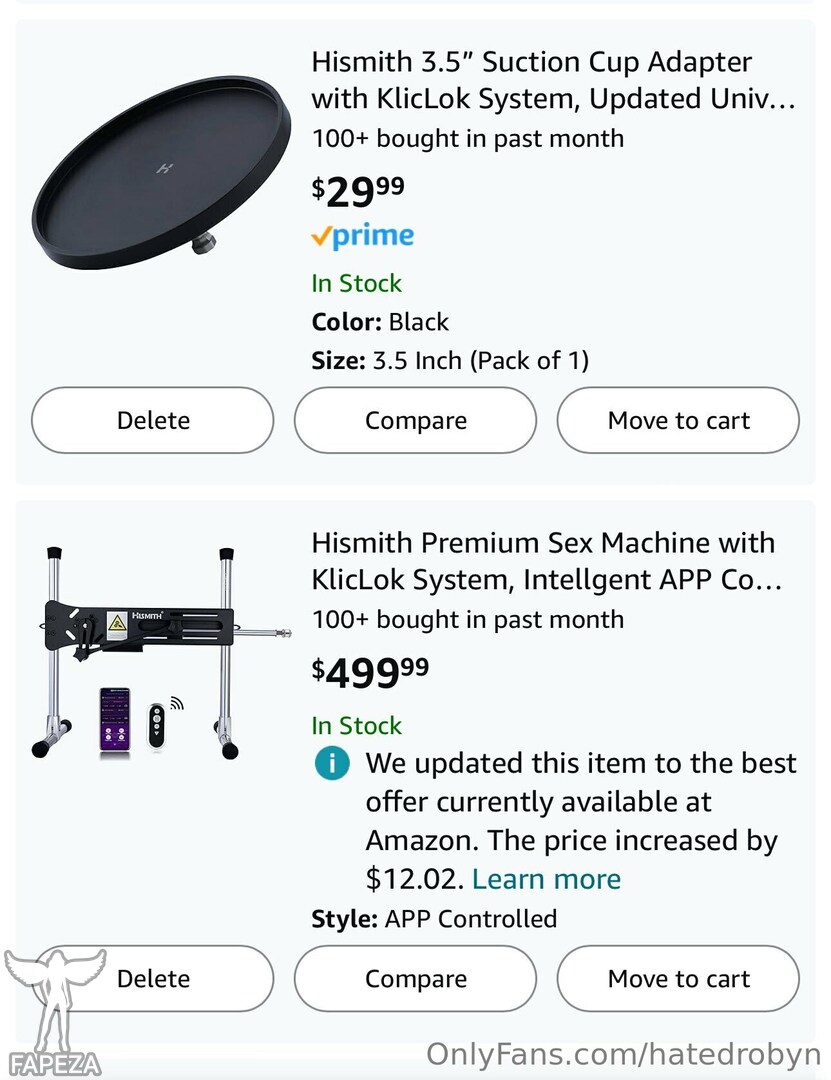Click the remote control image in thumbnail
The height and width of the screenshot is (1080, 831).
[x=158, y=725]
